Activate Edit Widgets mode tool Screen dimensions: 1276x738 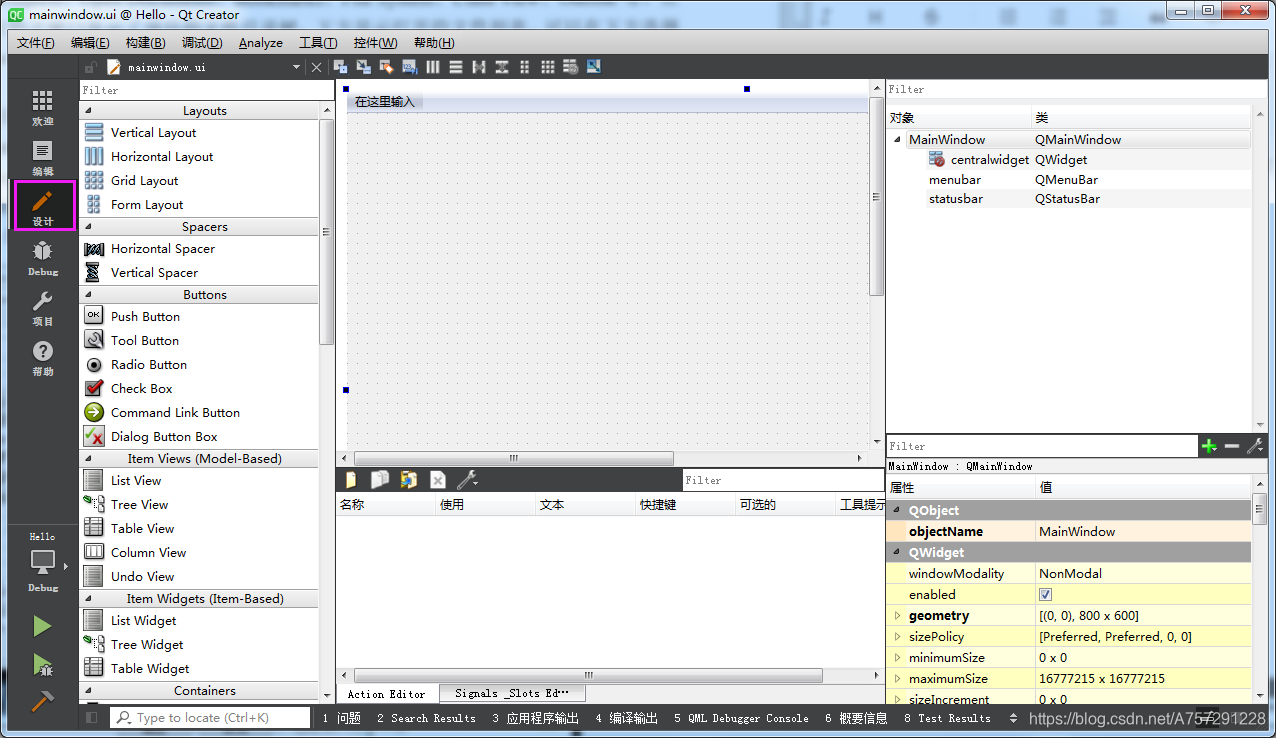click(x=341, y=67)
